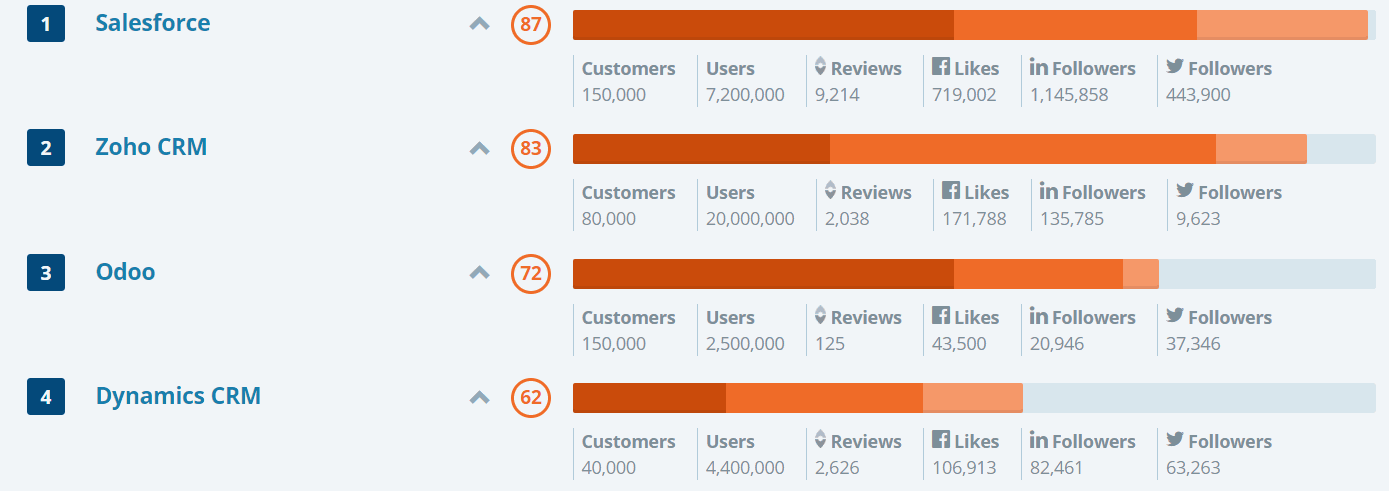Click the Facebook icon in Zoho CRM row
The width and height of the screenshot is (1389, 491).
click(x=951, y=191)
